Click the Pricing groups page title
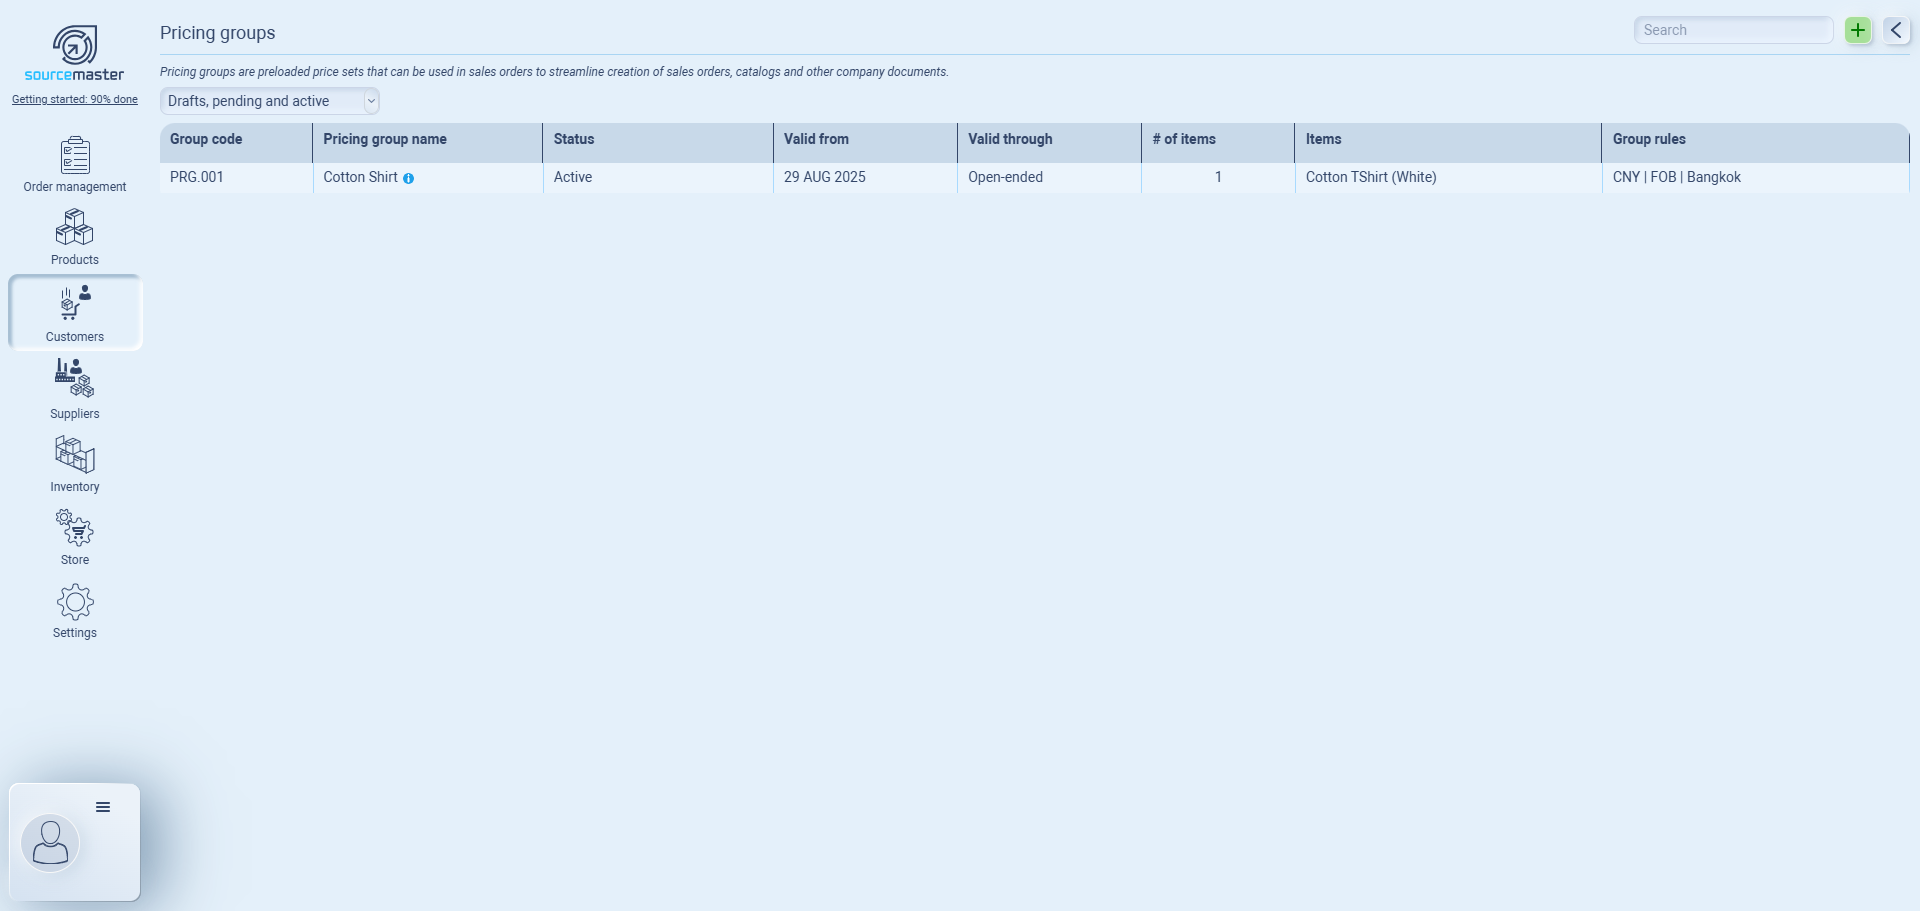This screenshot has height=911, width=1920. coord(218,33)
